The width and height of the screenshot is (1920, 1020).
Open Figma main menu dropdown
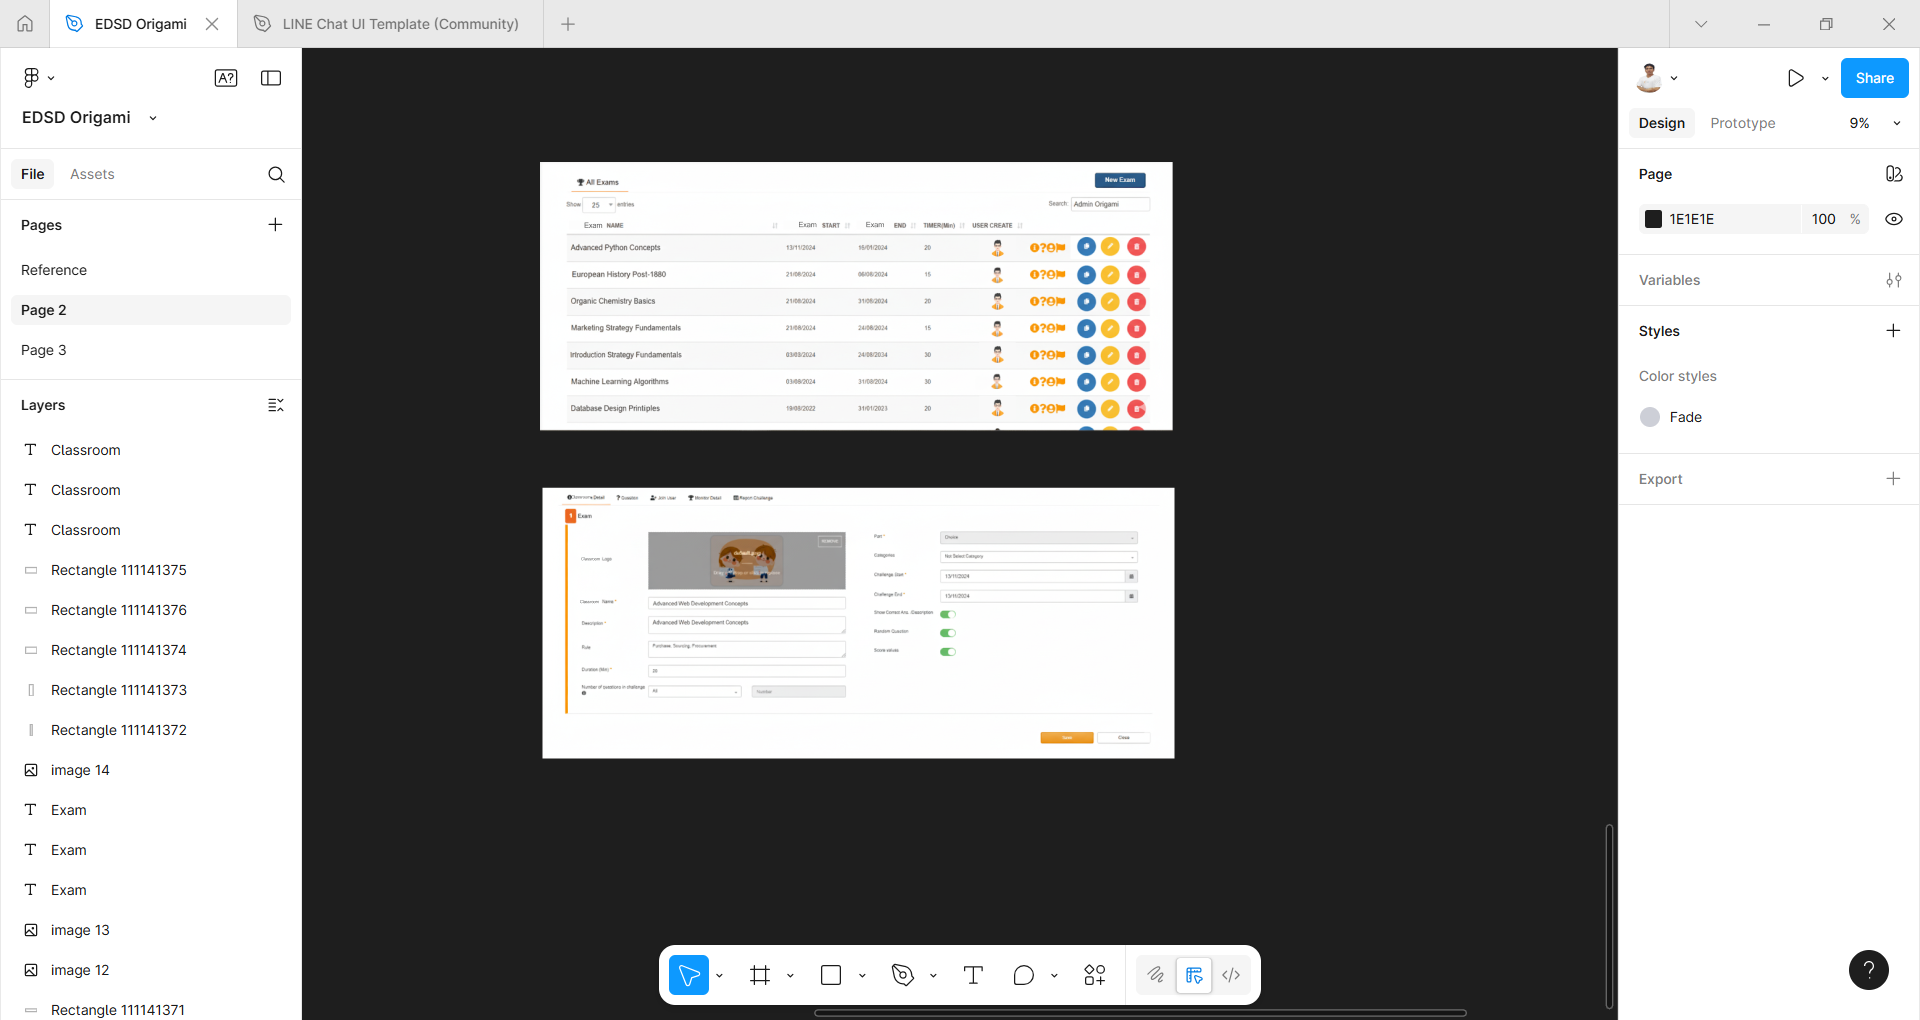pyautogui.click(x=38, y=78)
